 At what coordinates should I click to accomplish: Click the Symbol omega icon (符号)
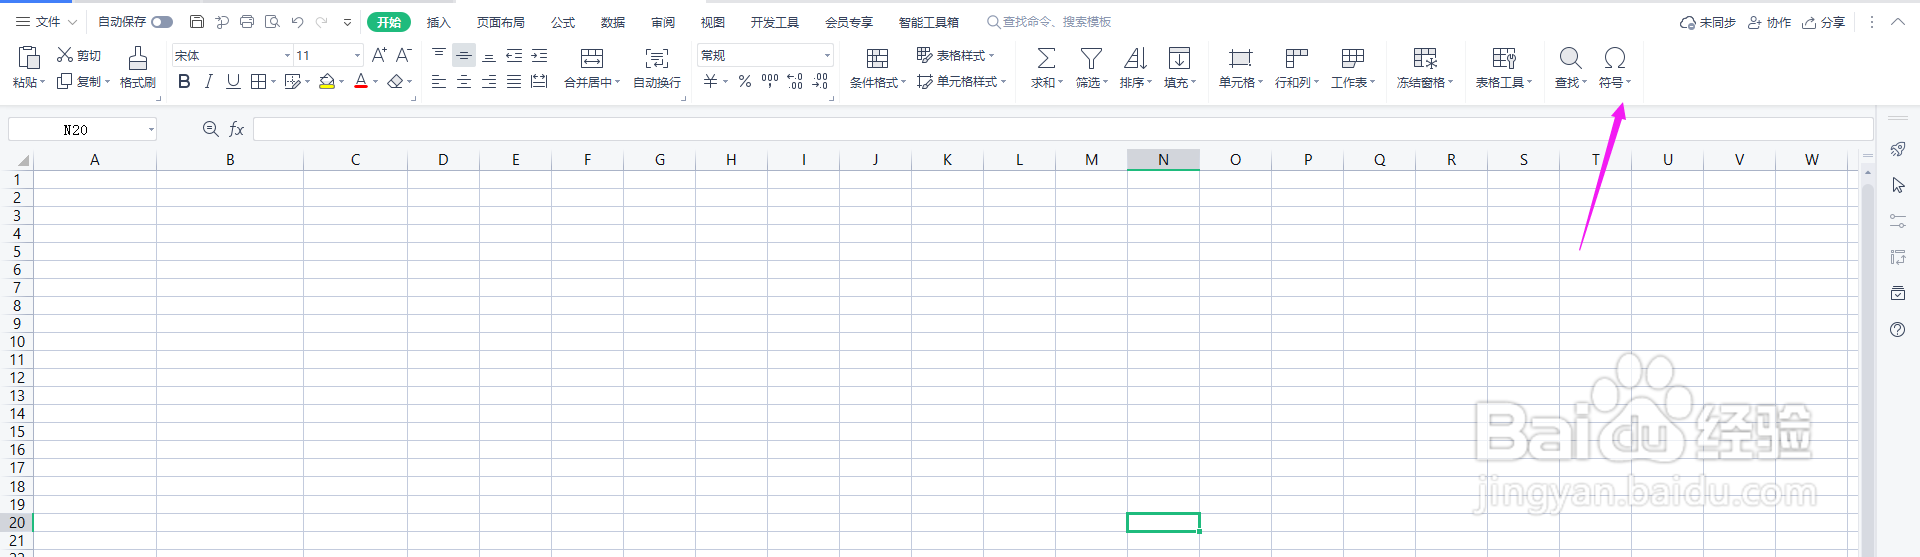tap(1614, 58)
